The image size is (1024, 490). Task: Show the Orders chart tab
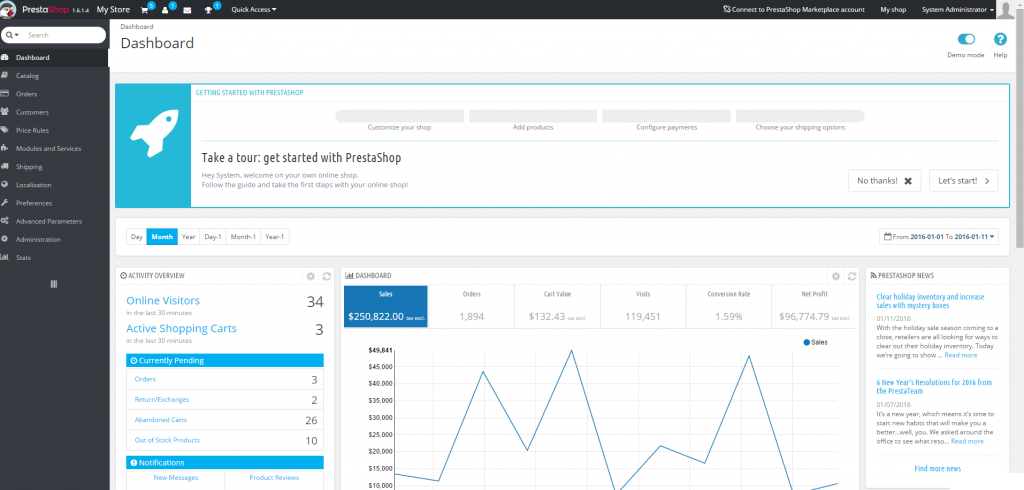coord(471,306)
